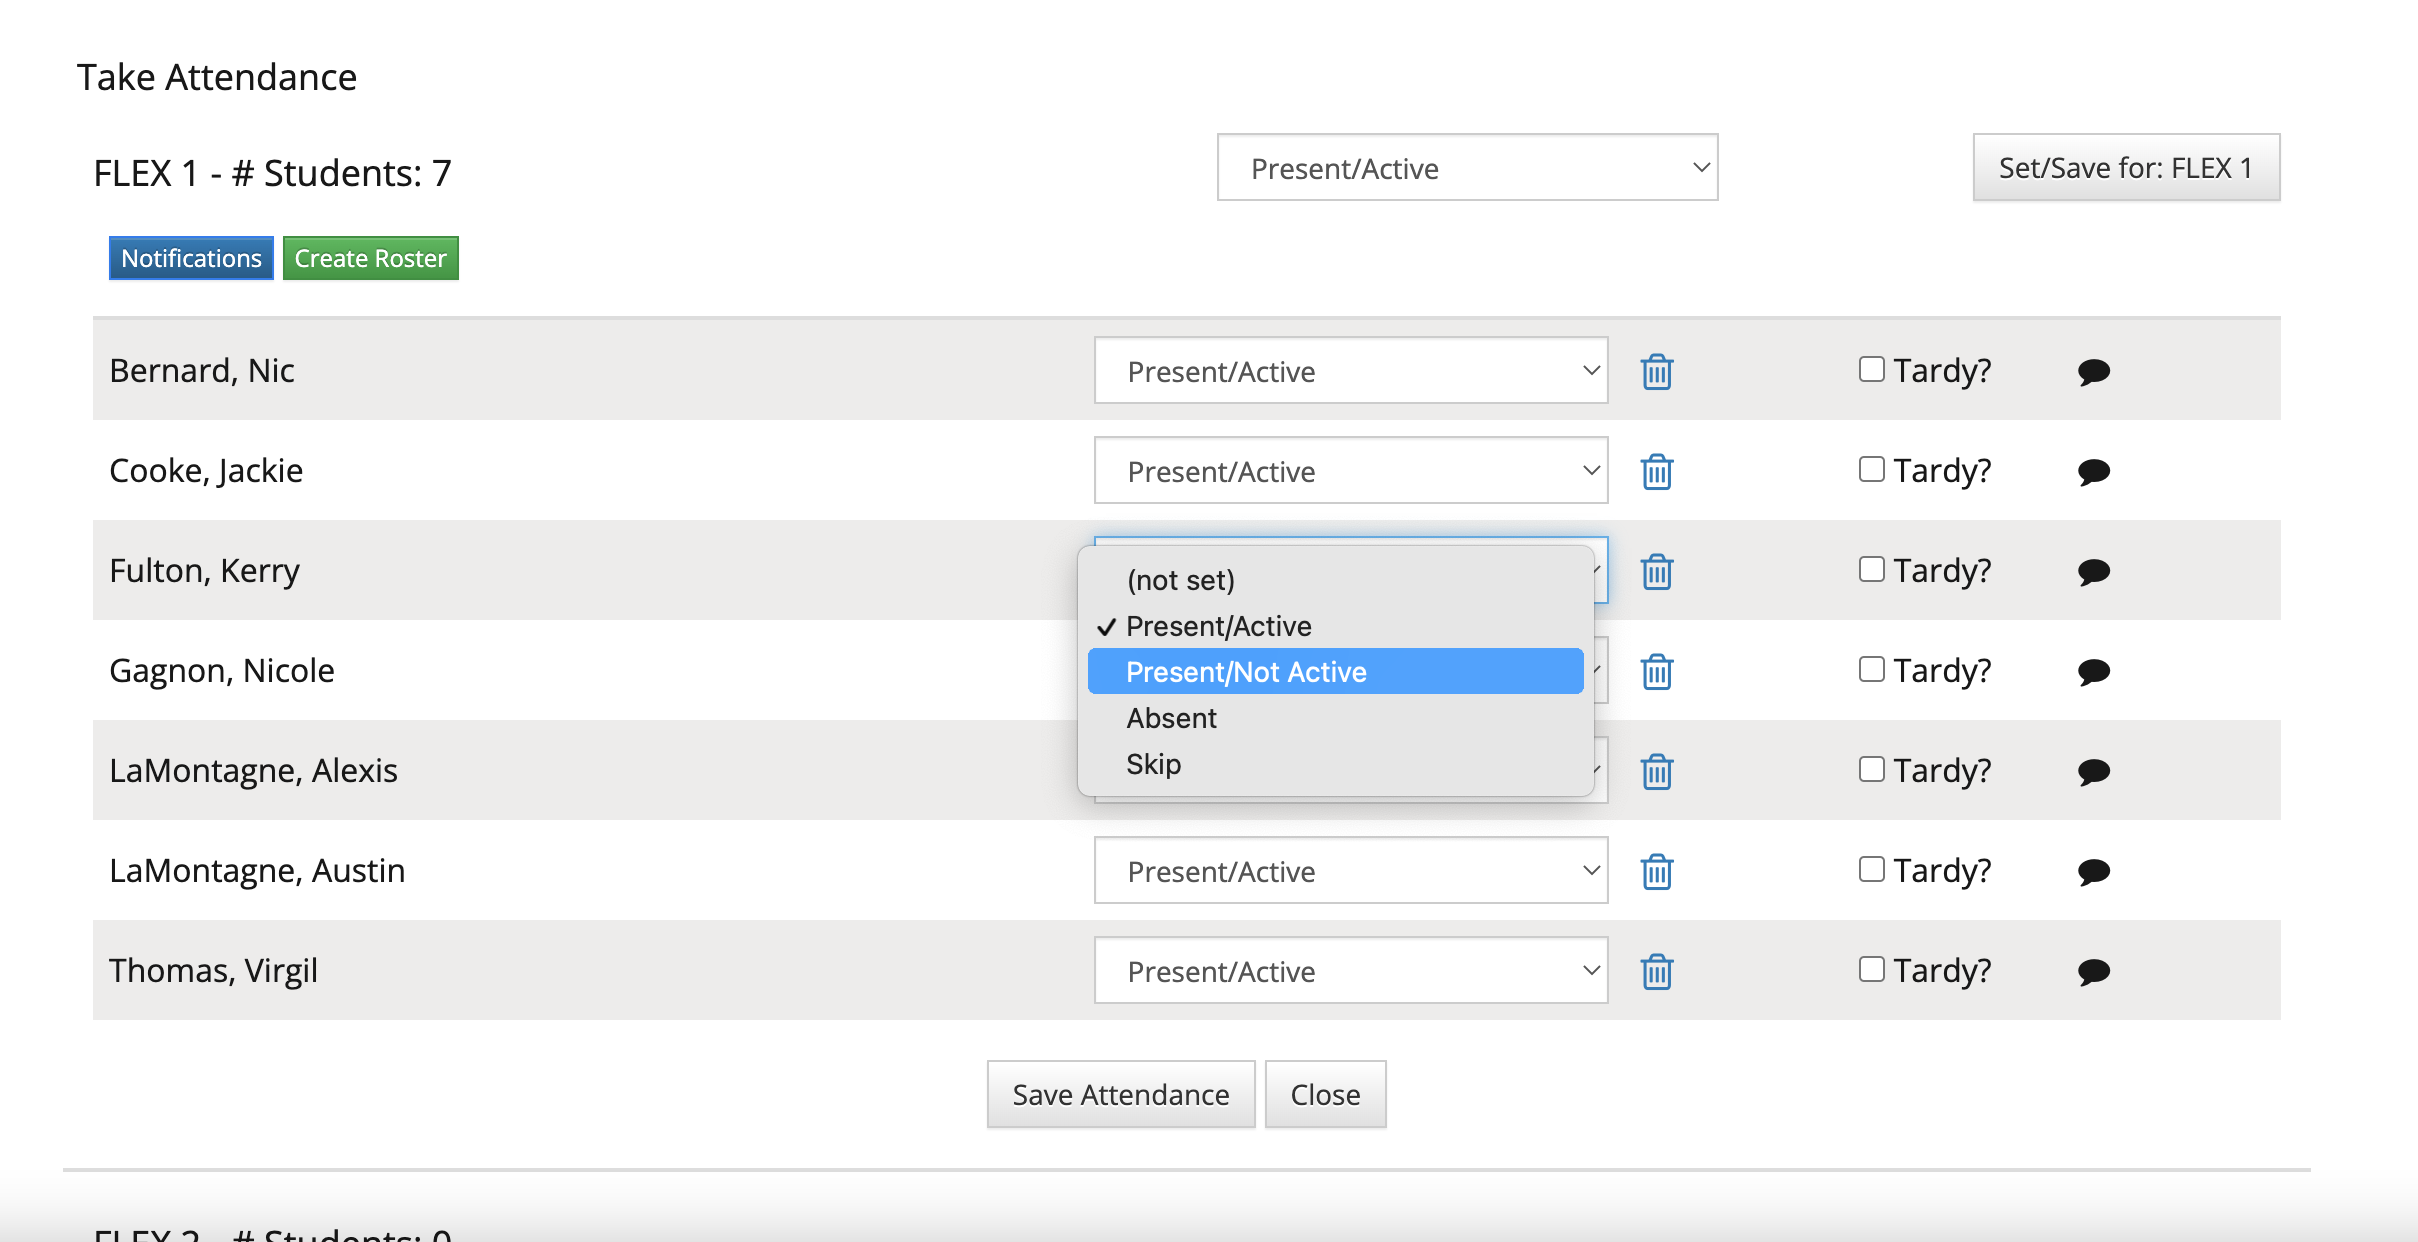2418x1242 pixels.
Task: Open comment bubble for LaMontagne, Alexis
Action: [2094, 770]
